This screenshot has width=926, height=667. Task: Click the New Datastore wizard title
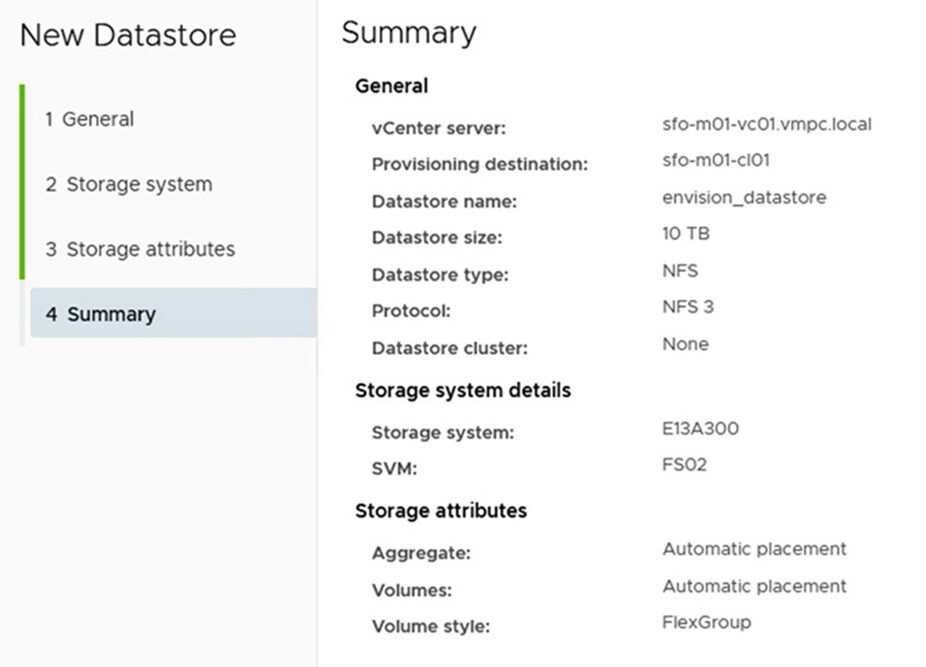[x=128, y=35]
